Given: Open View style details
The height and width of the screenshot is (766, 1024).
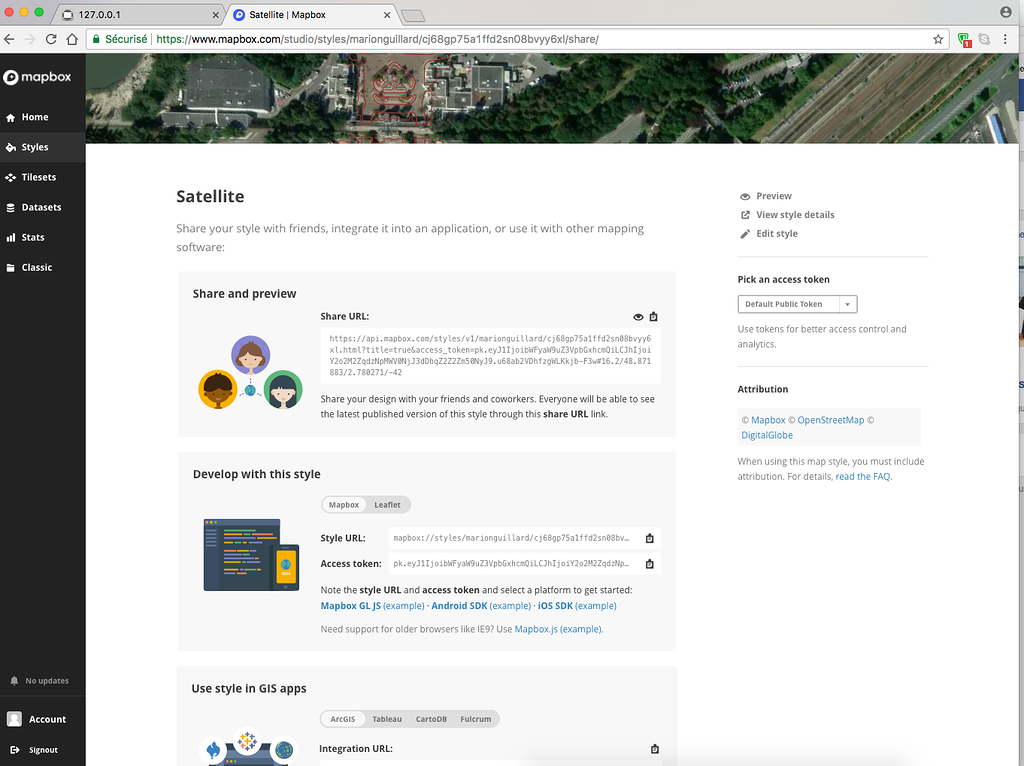Looking at the screenshot, I should [795, 214].
